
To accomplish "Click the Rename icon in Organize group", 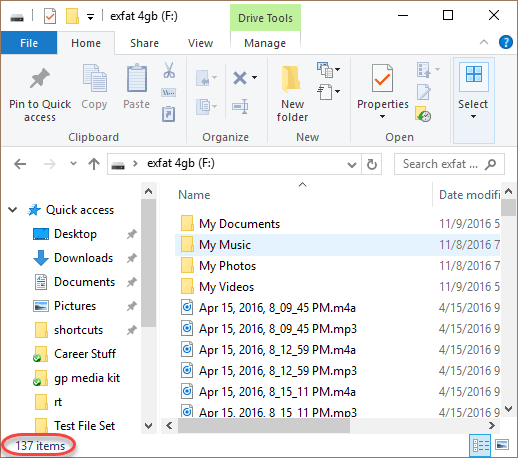I will coord(240,107).
